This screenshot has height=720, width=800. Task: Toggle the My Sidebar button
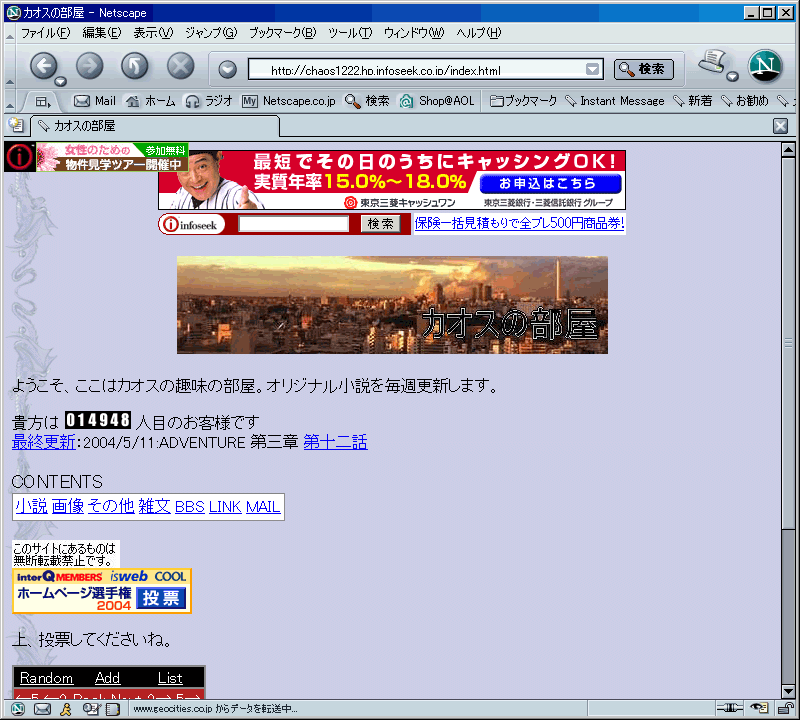tap(43, 102)
